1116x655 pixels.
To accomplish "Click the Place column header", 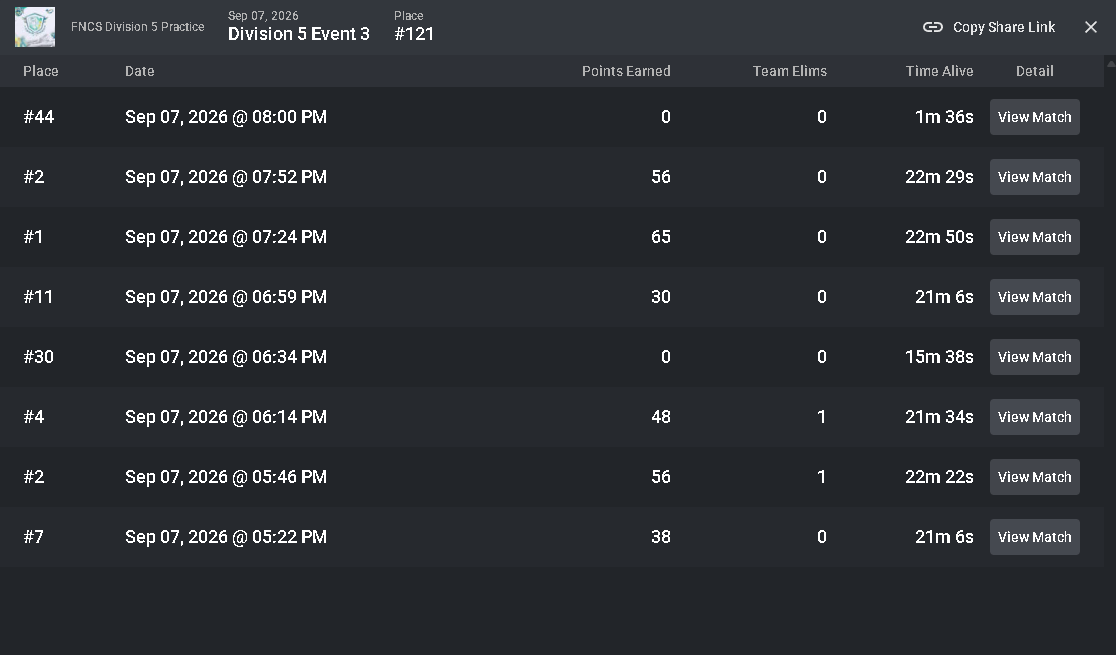I will pos(41,71).
